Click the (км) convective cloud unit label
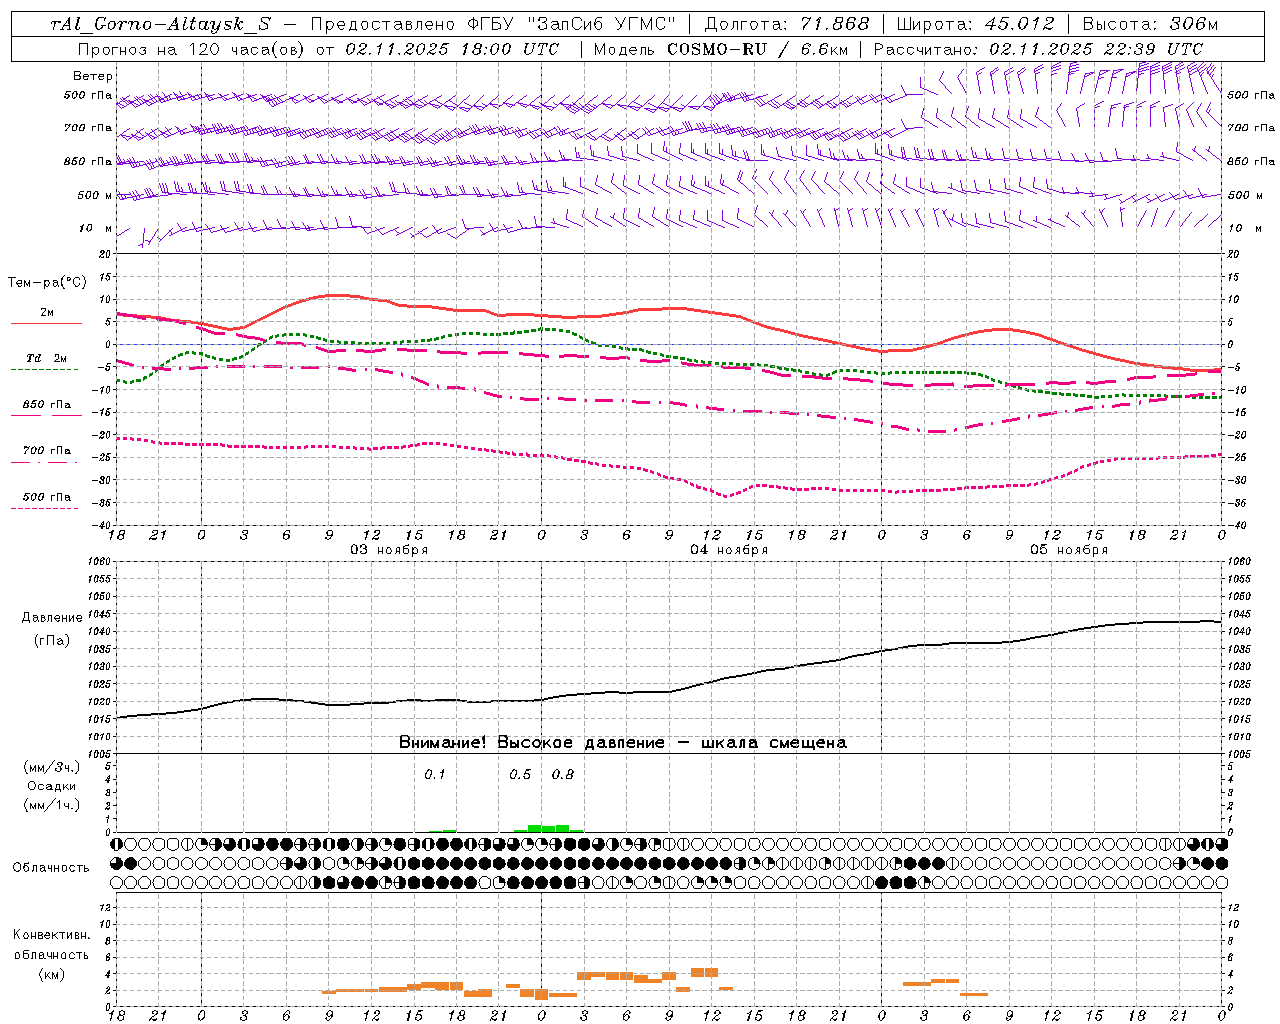The height and width of the screenshot is (1024, 1280). [x=51, y=974]
